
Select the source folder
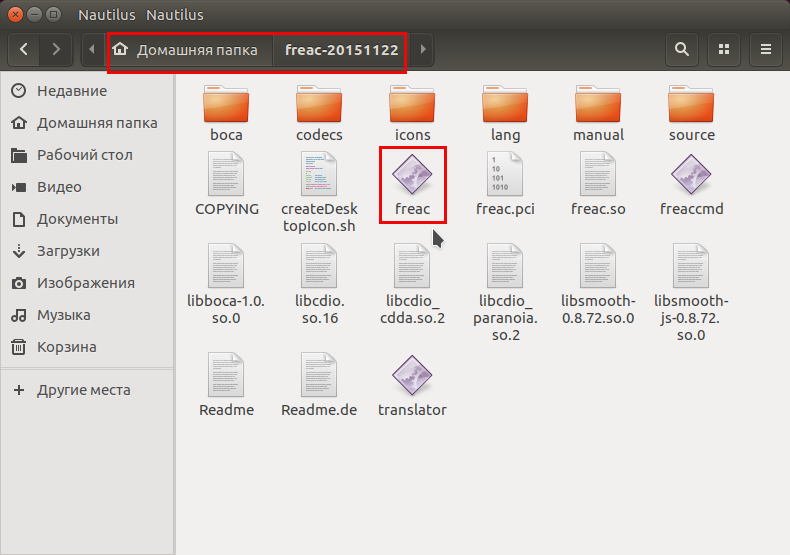pos(691,113)
